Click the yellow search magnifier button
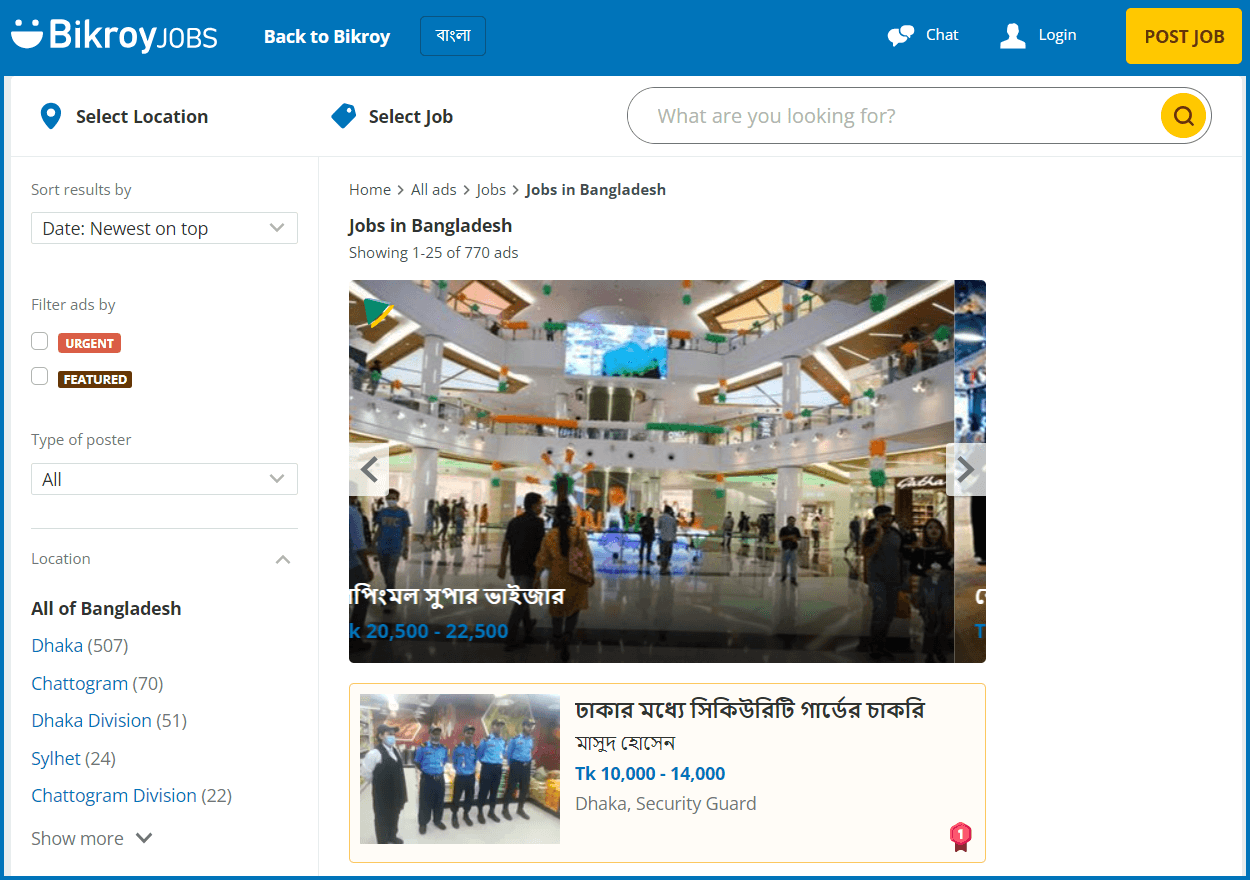Viewport: 1250px width, 880px height. pos(1184,115)
